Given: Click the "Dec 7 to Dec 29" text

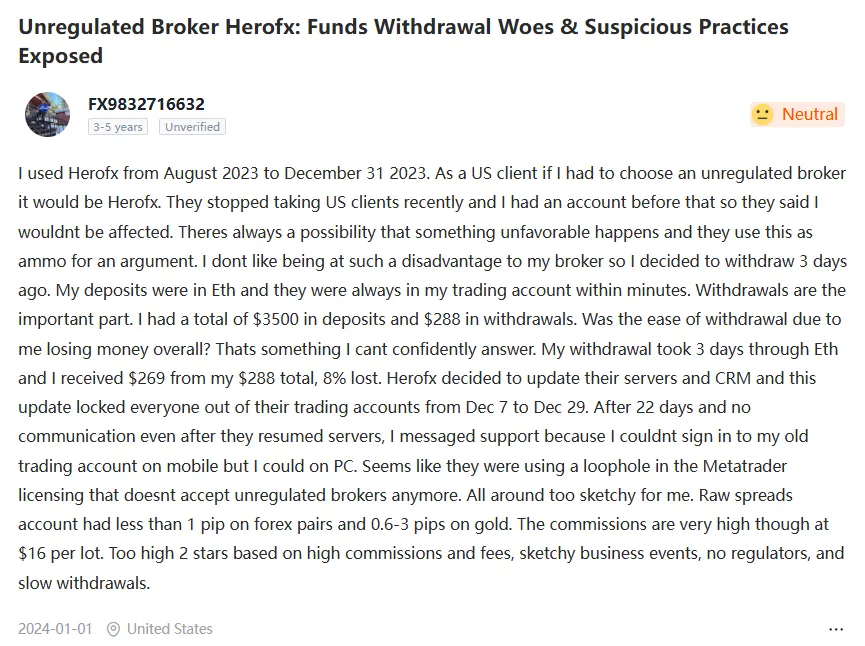Looking at the screenshot, I should (526, 407).
